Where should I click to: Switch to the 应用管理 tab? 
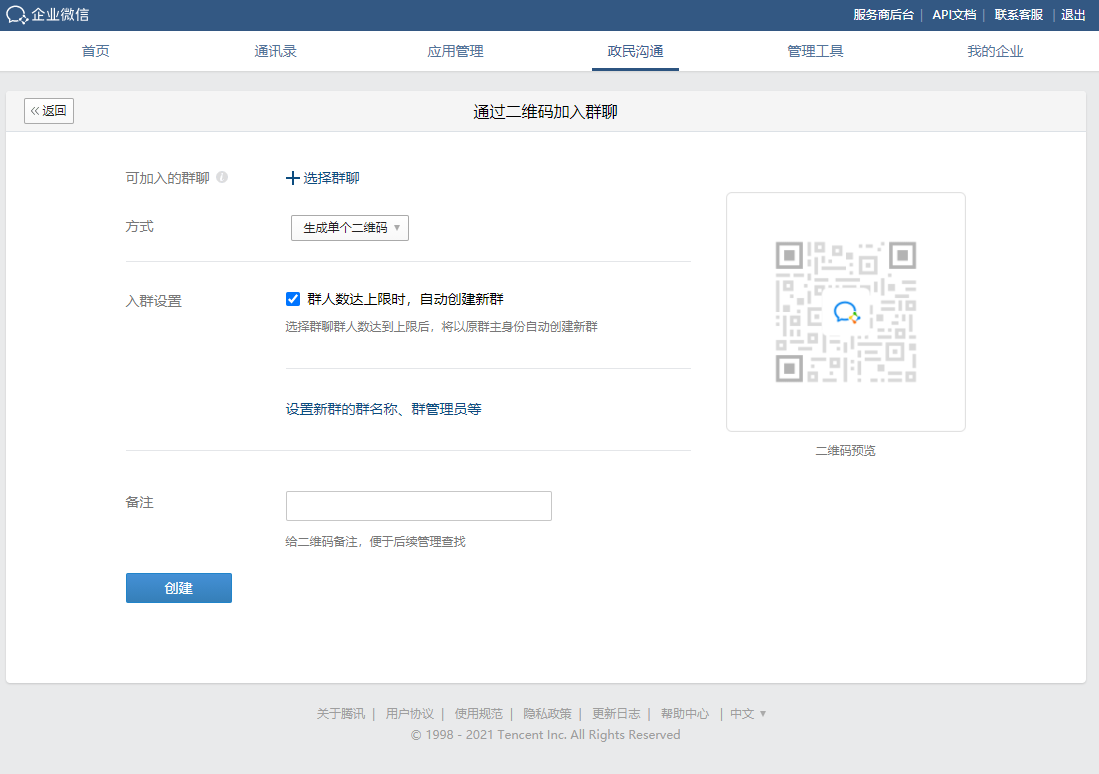[x=456, y=51]
